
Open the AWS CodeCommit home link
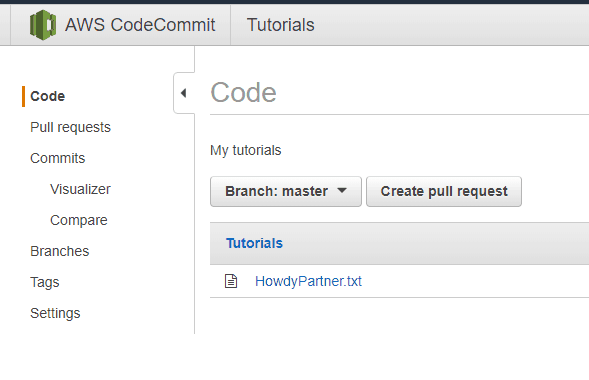click(x=140, y=25)
